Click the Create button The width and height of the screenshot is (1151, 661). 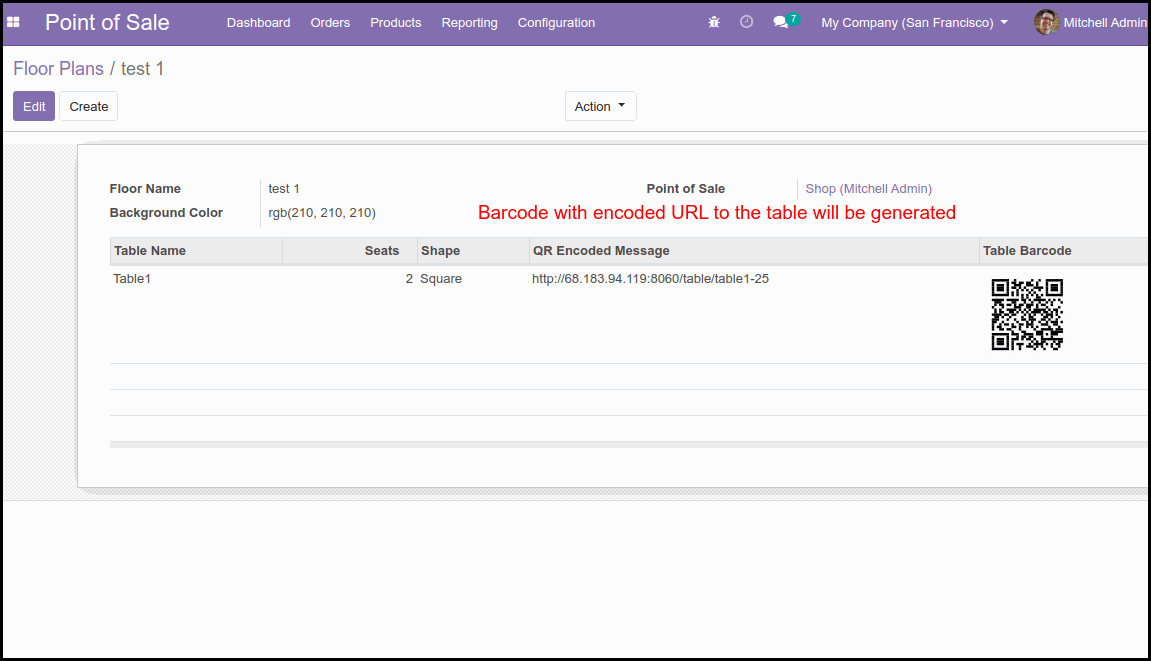pos(89,106)
